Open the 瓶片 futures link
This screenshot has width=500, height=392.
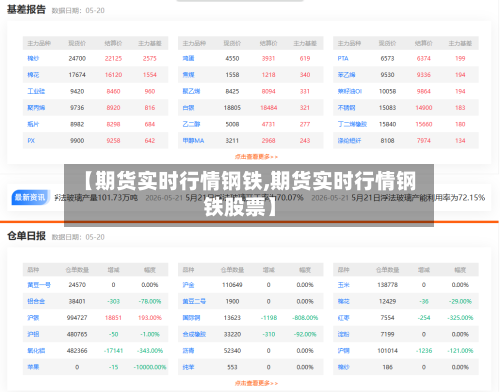(x=33, y=124)
